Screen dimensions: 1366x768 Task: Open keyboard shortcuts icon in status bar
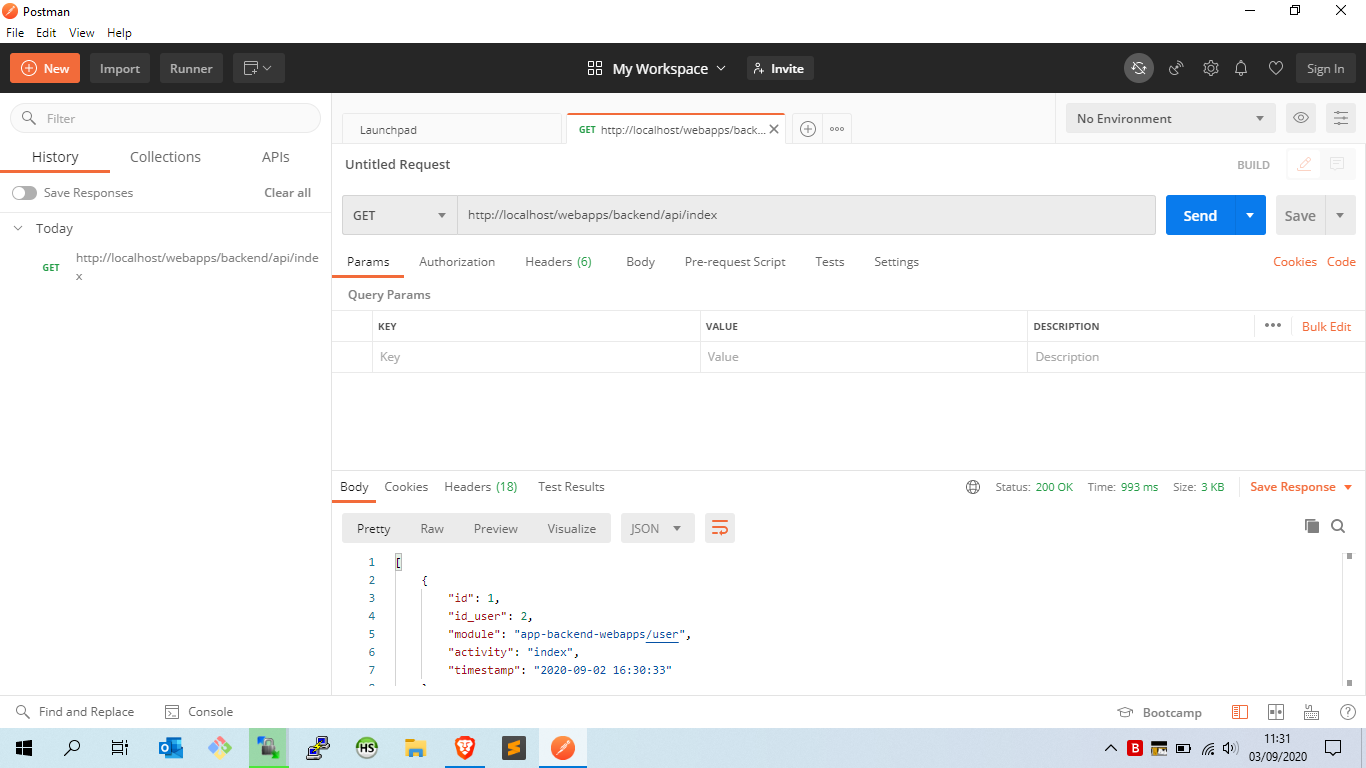1311,712
